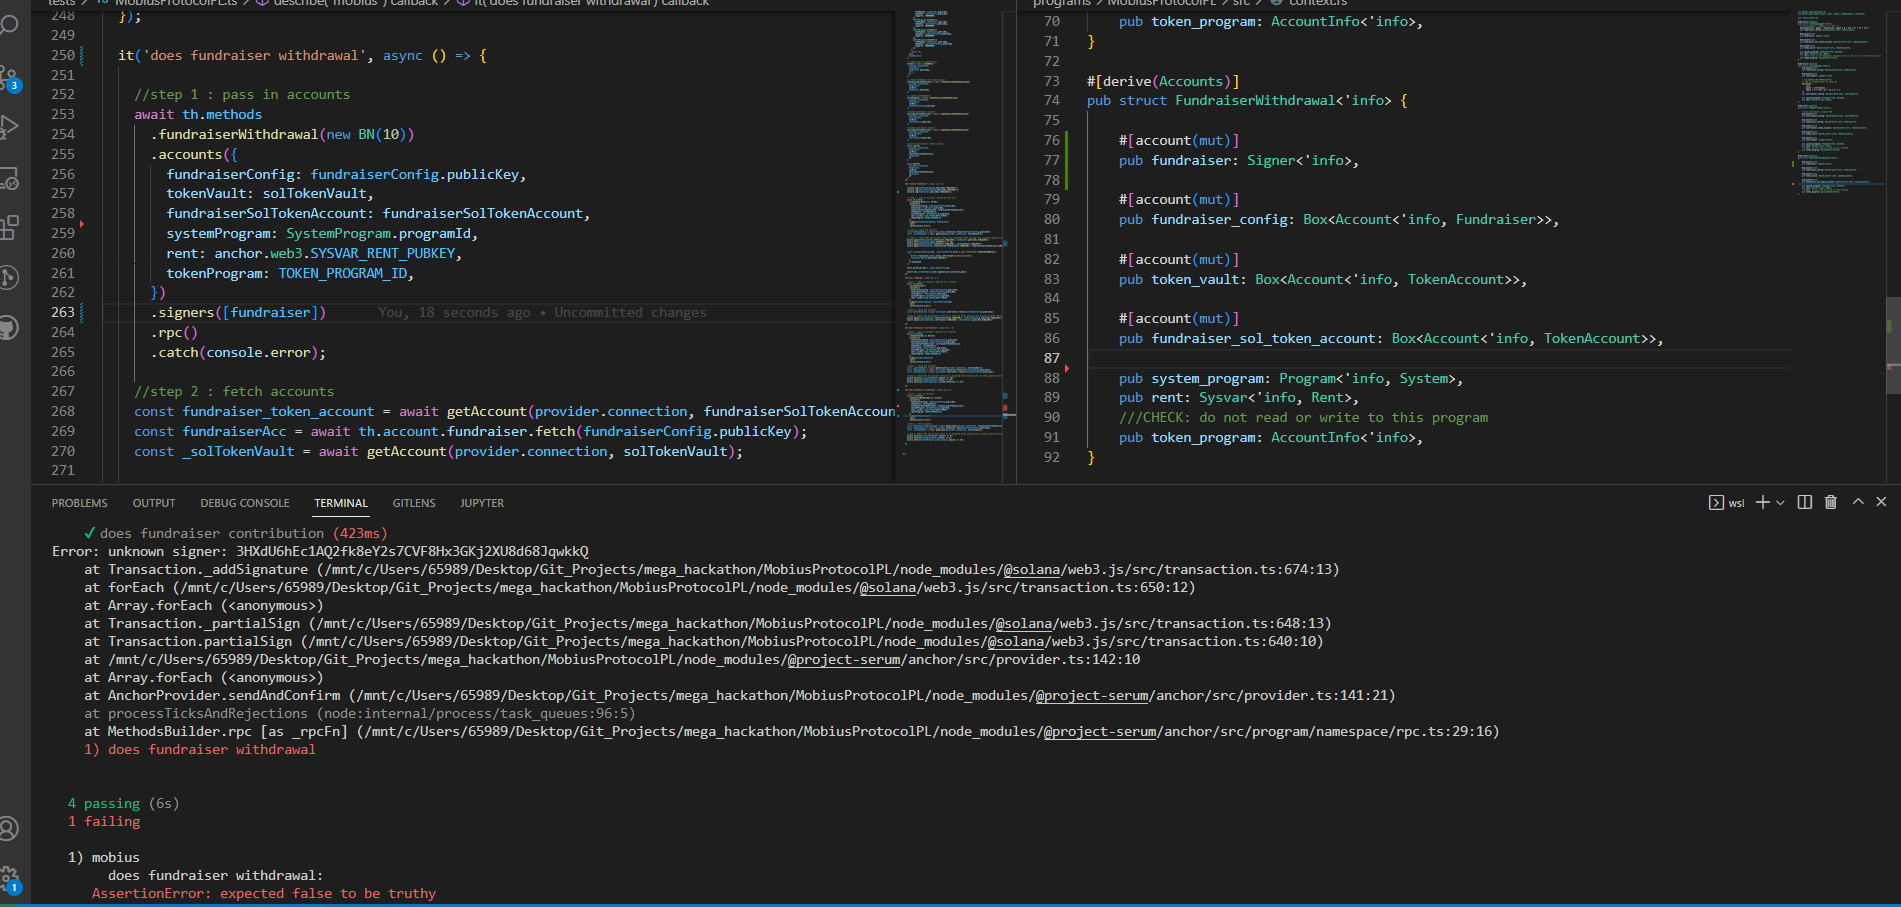
Task: Open the GitHub view in activity bar
Action: [x=10, y=327]
